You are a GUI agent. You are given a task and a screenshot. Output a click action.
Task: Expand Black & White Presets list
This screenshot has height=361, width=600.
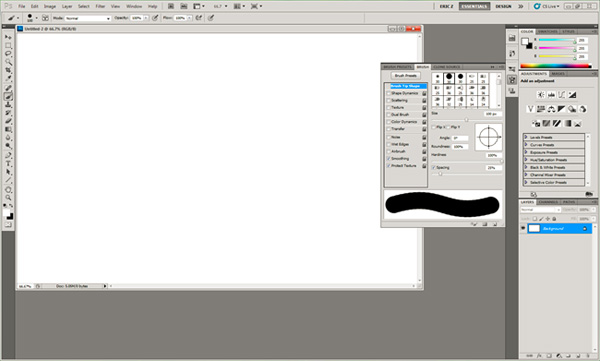(526, 167)
